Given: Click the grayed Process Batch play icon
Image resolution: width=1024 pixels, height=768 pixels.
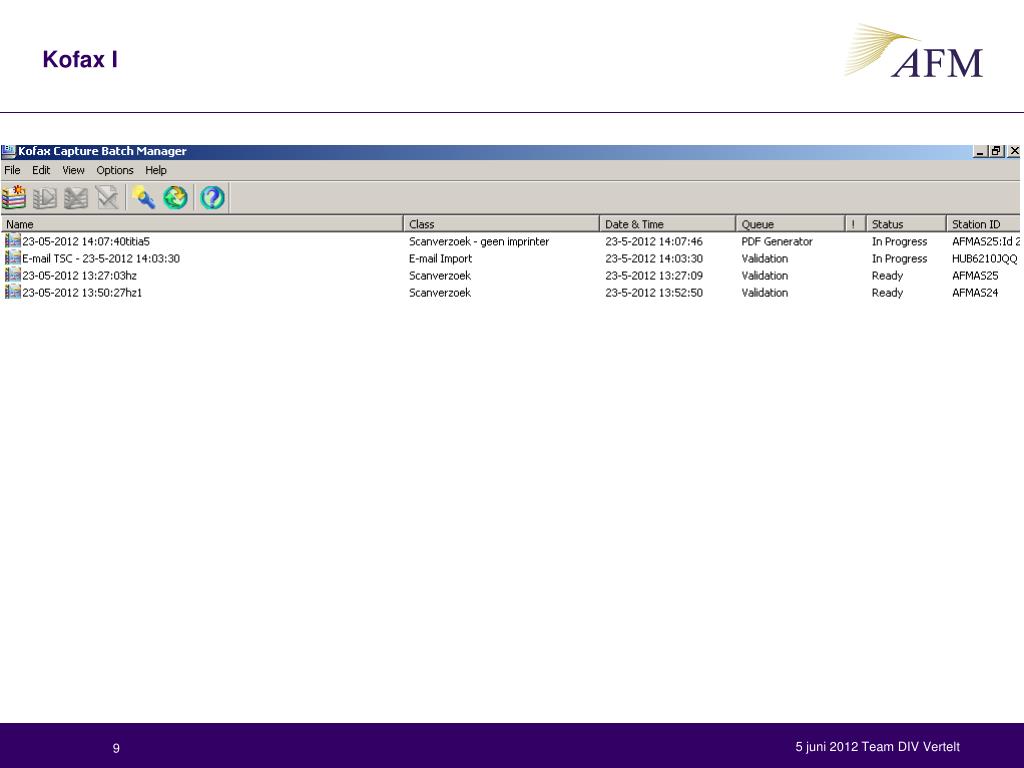Looking at the screenshot, I should [x=45, y=198].
